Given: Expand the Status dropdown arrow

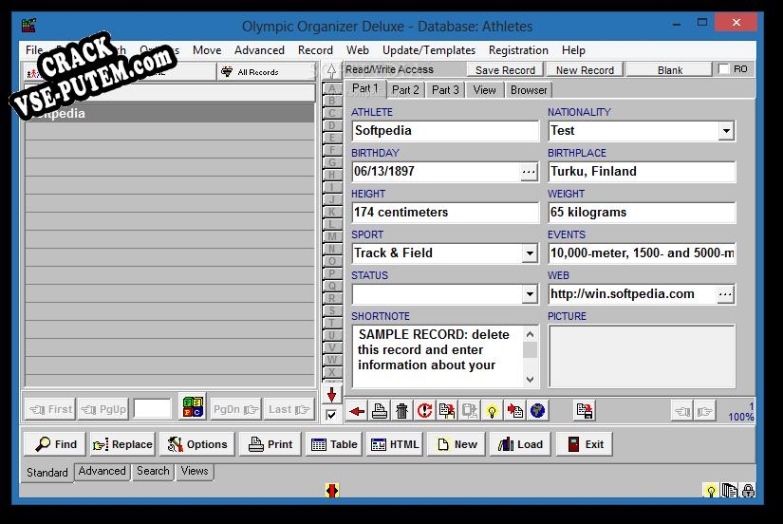Looking at the screenshot, I should coord(530,294).
